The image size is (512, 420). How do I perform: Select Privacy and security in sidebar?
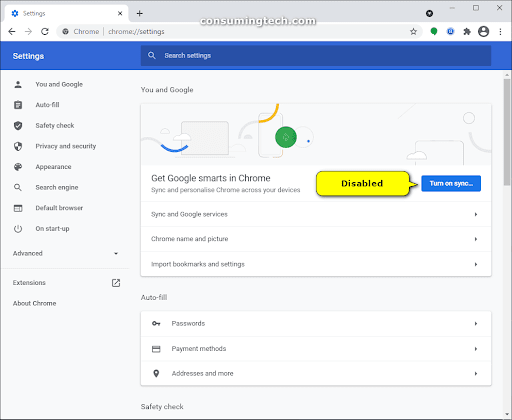[x=66, y=146]
